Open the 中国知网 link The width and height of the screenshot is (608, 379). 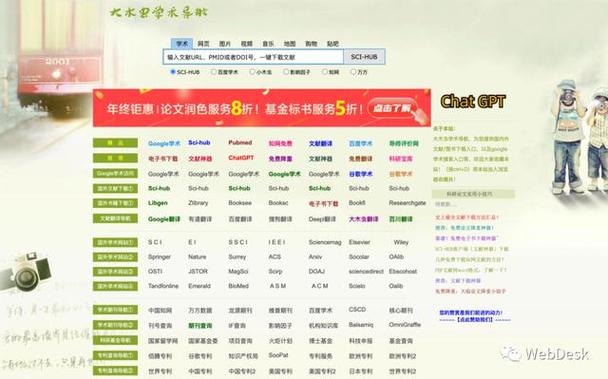(160, 310)
